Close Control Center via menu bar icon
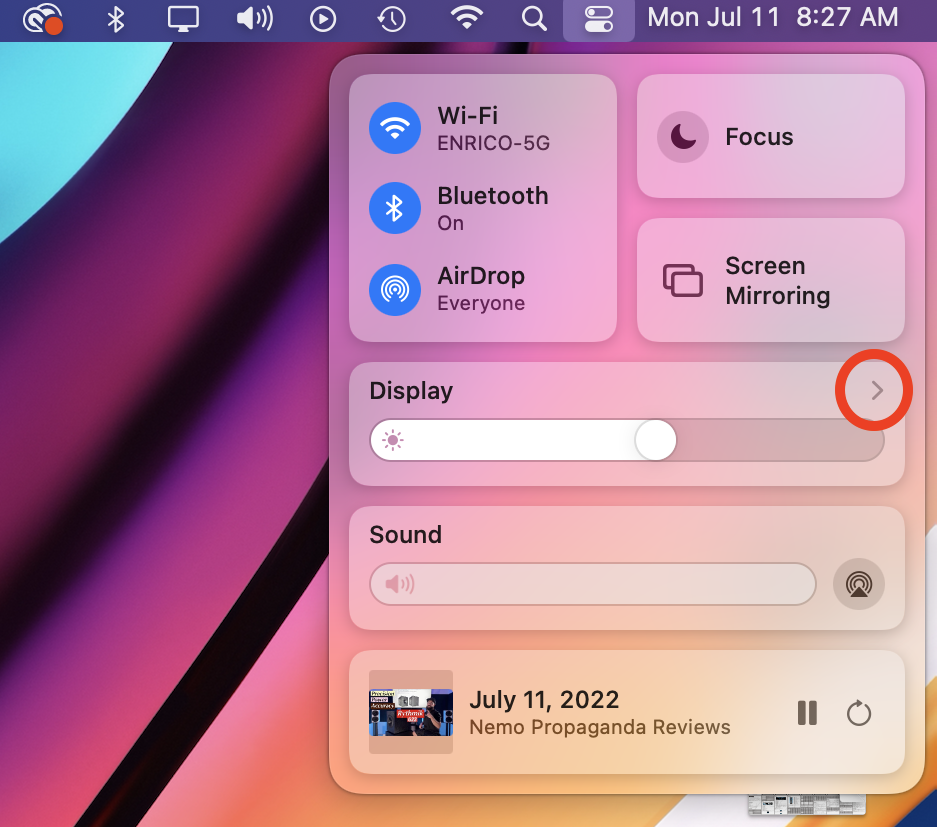The width and height of the screenshot is (937, 827). (x=599, y=19)
